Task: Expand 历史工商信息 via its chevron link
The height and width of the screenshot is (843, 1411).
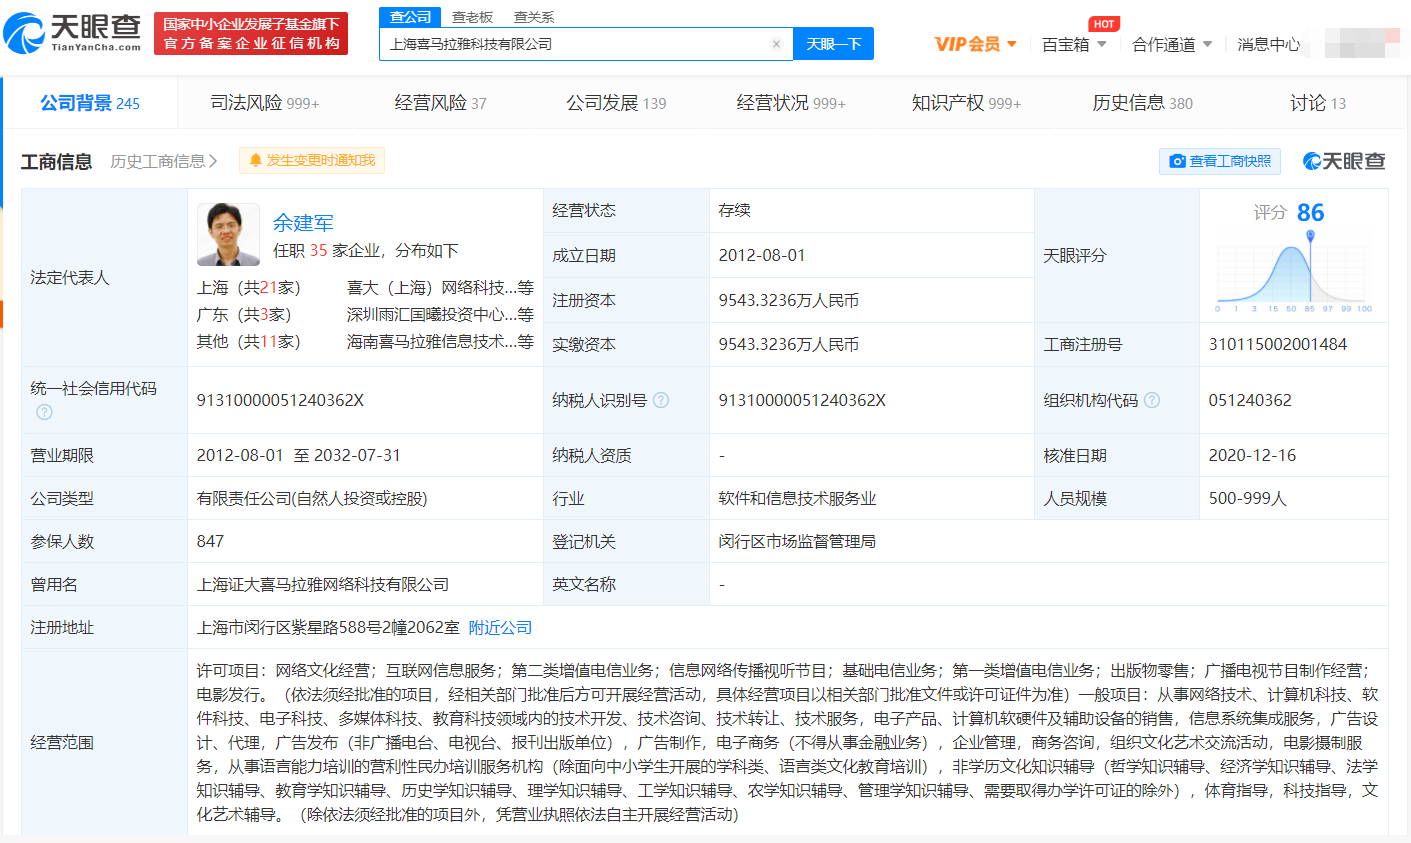Action: pyautogui.click(x=164, y=161)
